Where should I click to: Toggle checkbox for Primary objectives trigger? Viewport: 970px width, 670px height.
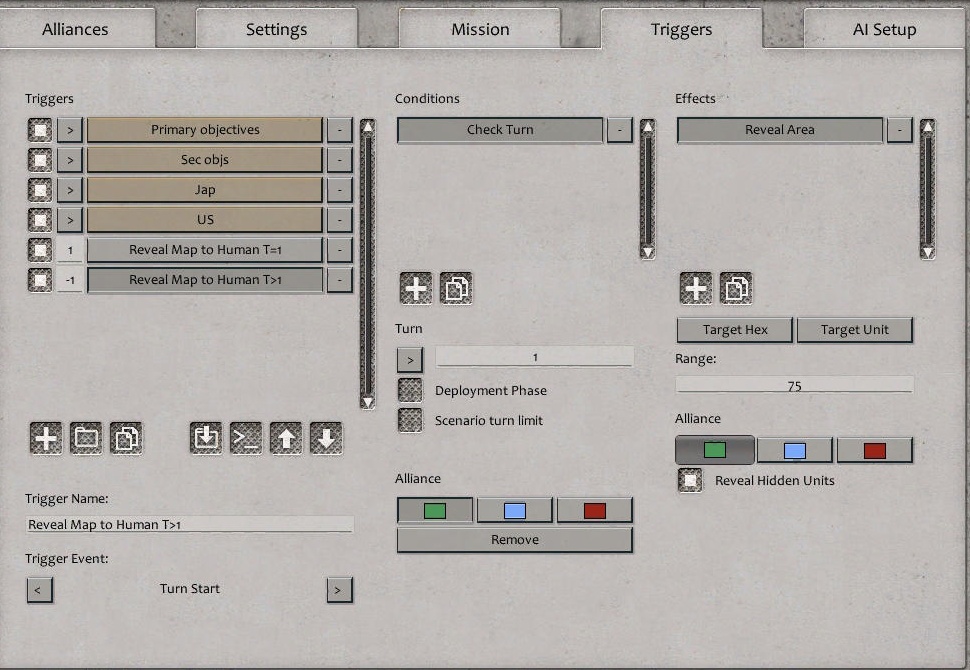[40, 130]
